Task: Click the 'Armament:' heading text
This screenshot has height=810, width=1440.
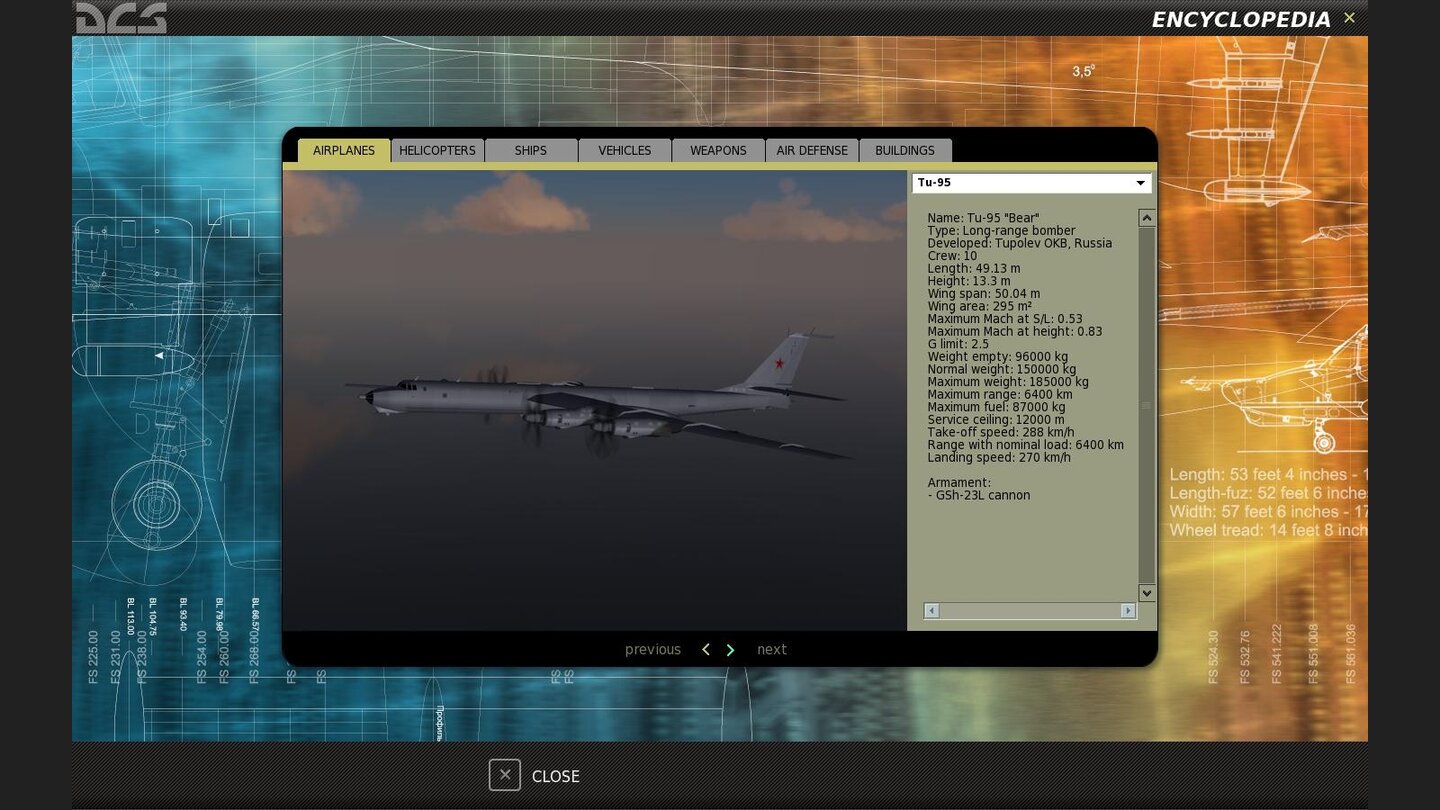Action: [959, 483]
